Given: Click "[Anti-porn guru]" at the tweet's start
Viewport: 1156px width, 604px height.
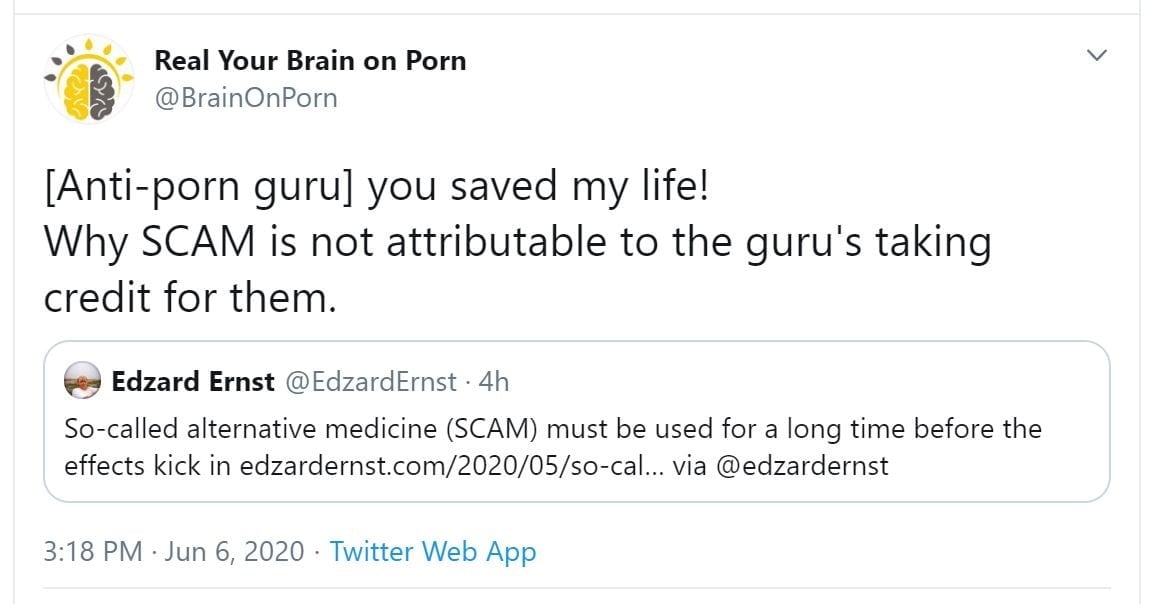Looking at the screenshot, I should click(x=200, y=187).
